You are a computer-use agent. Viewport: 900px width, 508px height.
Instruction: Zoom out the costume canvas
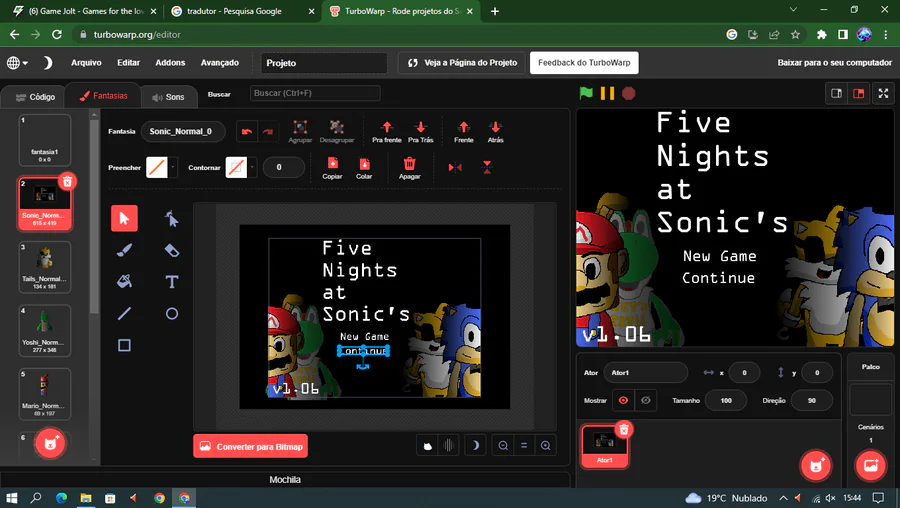pyautogui.click(x=503, y=445)
